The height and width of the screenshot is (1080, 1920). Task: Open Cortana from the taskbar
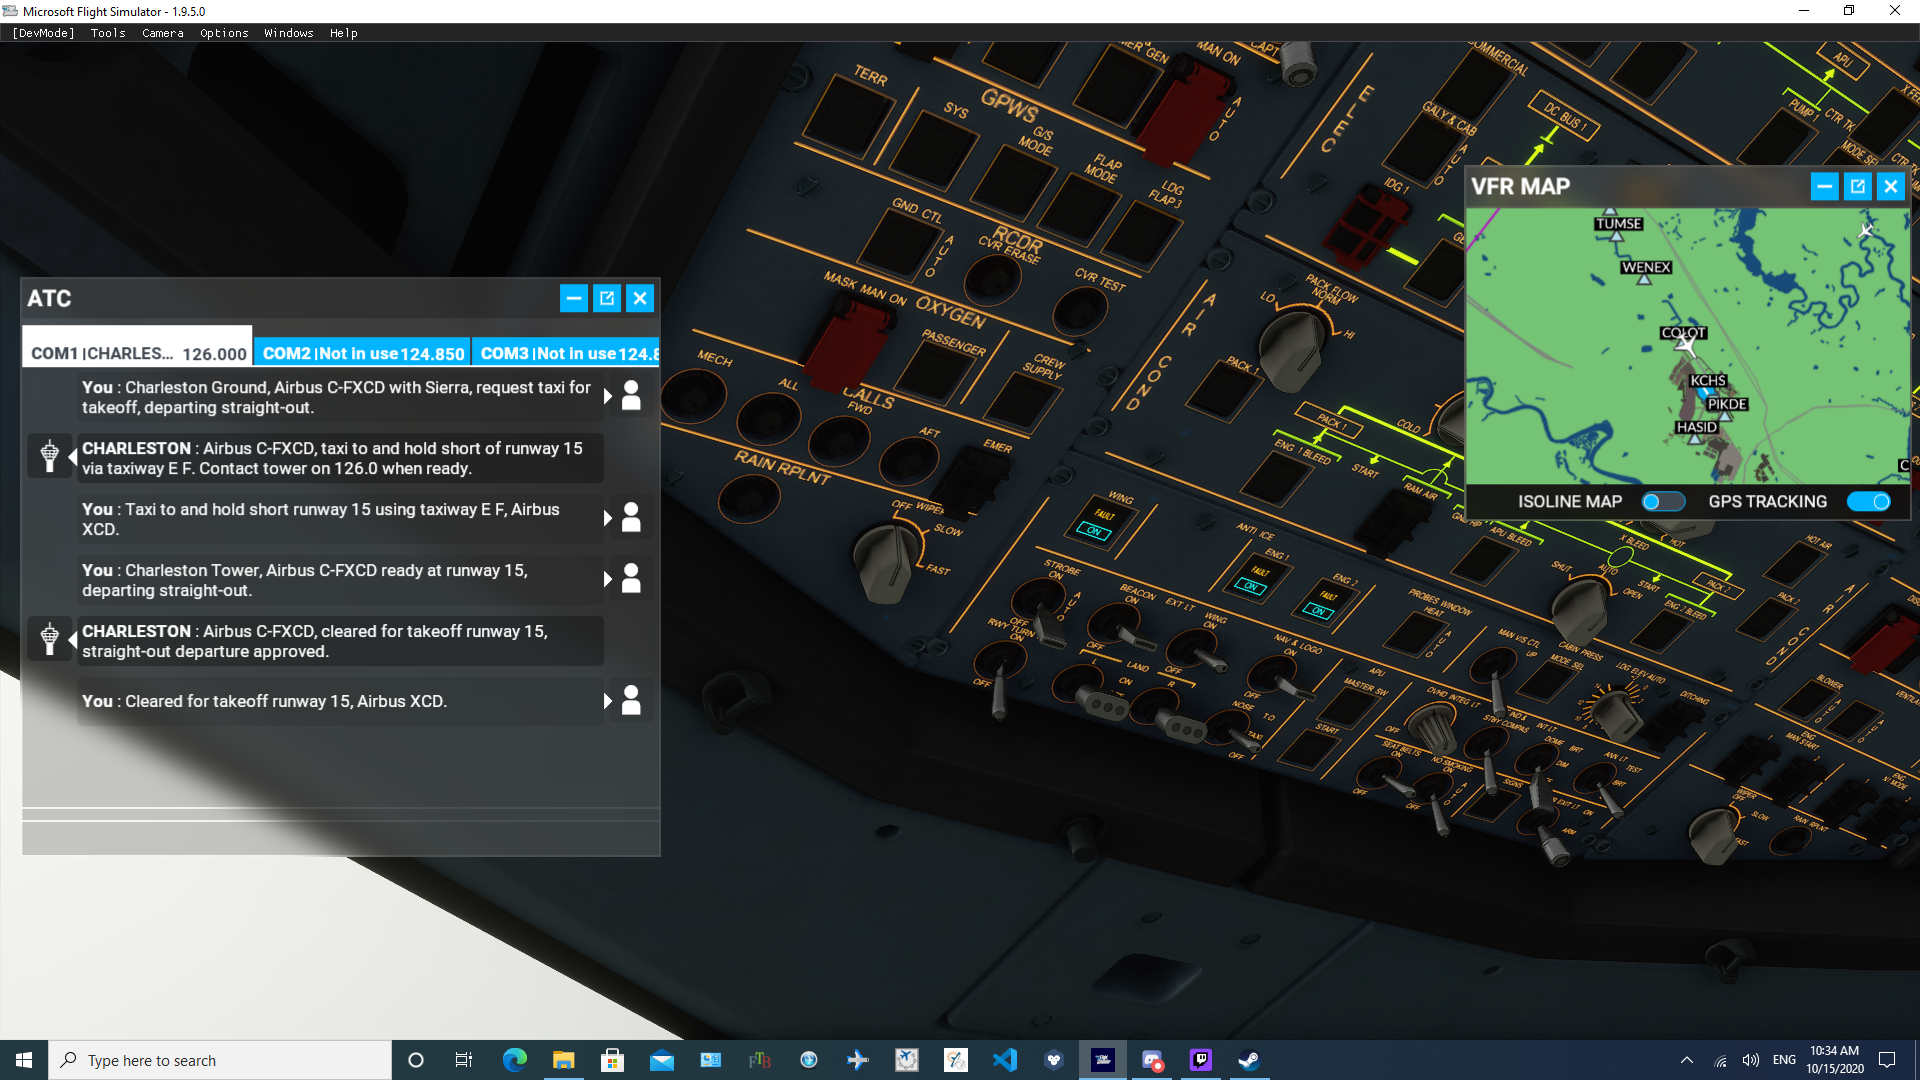pos(416,1060)
